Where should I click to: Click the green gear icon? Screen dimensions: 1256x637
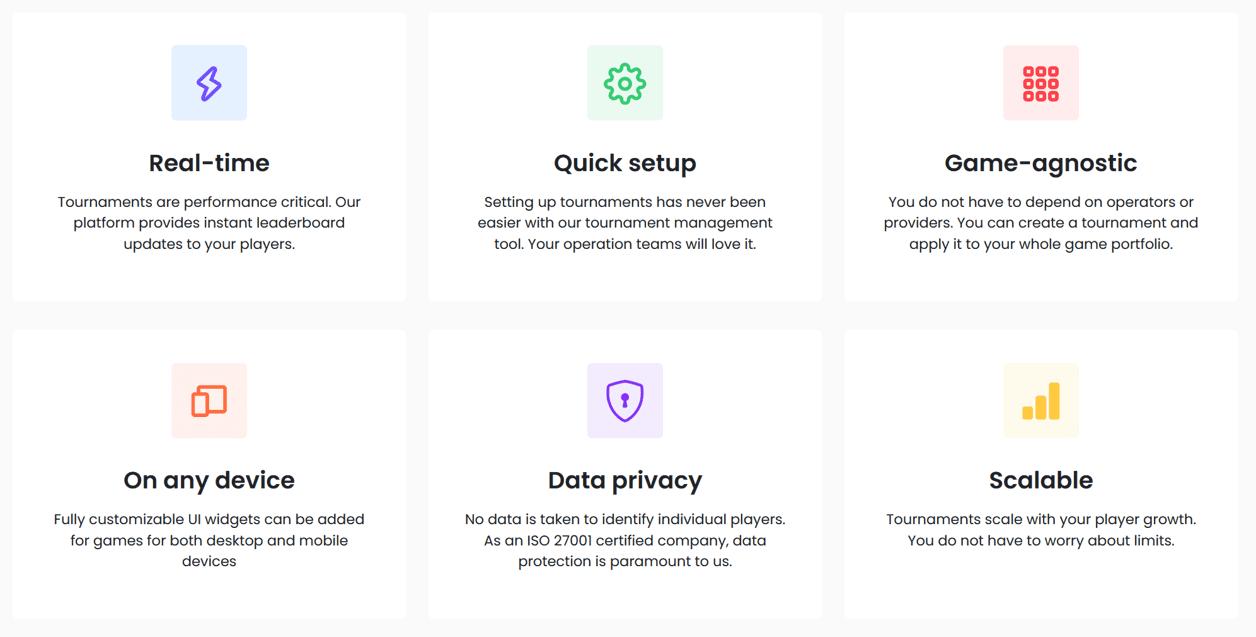pyautogui.click(x=625, y=83)
